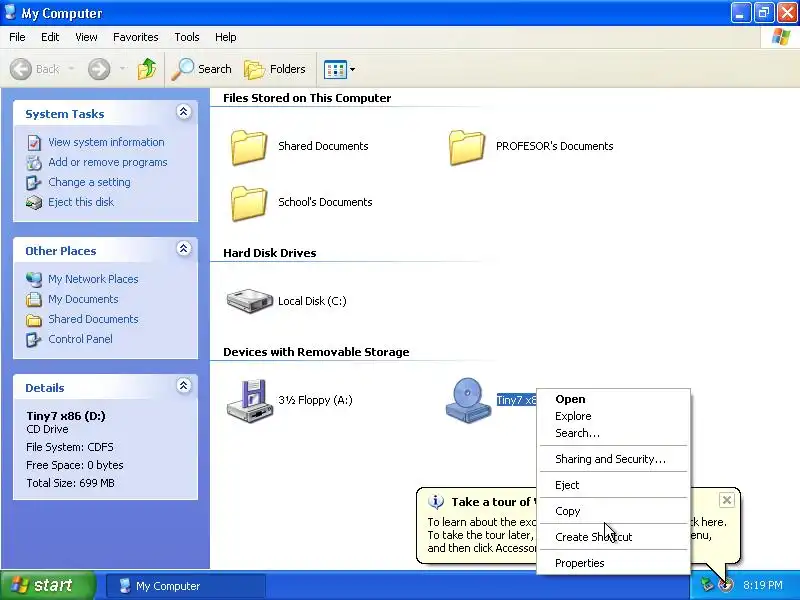The image size is (800, 600).
Task: Click Change a setting link
Action: pos(89,182)
